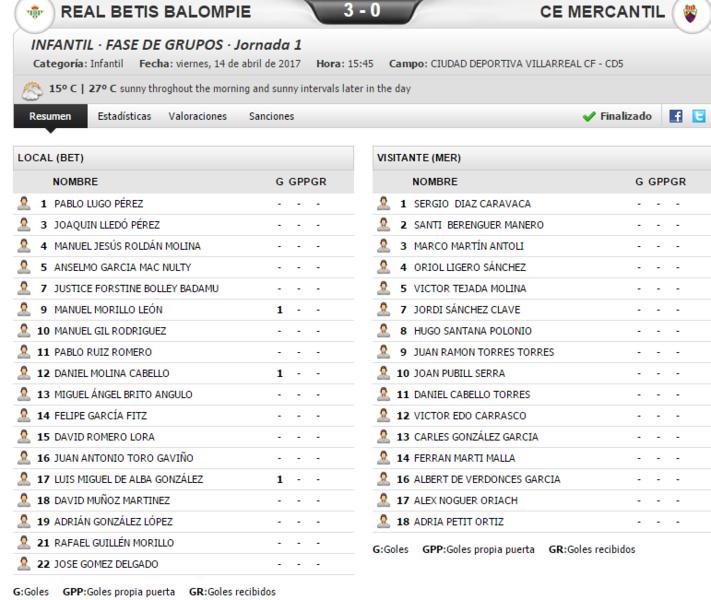Click the CE Mercantil club crest
The width and height of the screenshot is (711, 600).
pos(690,13)
